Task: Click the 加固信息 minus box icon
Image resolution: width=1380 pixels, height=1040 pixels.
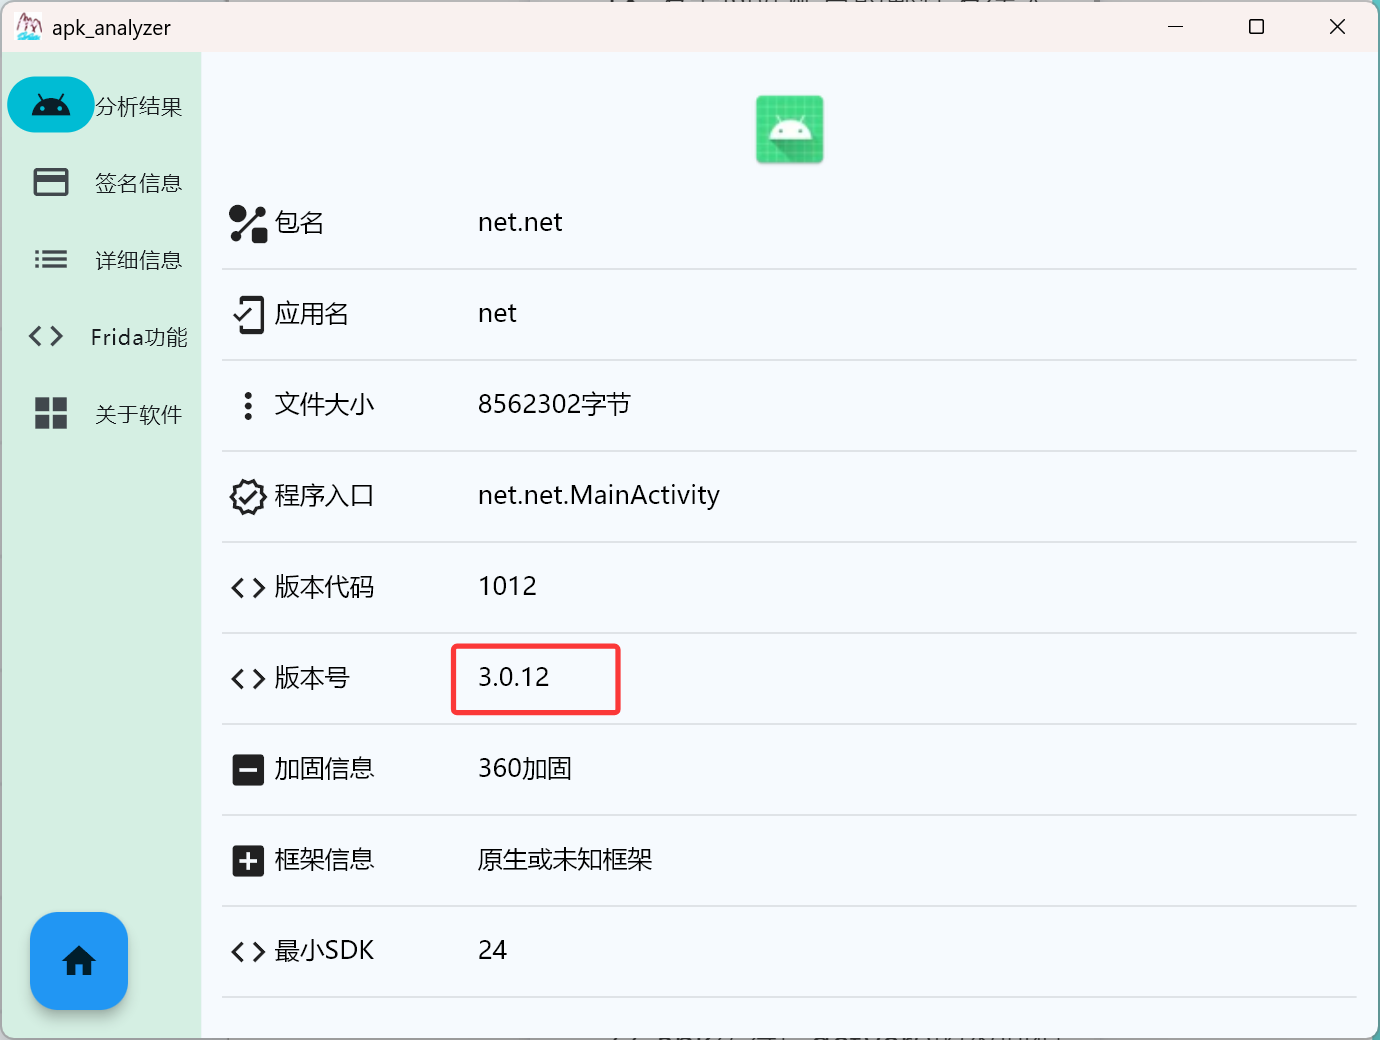Action: tap(248, 770)
